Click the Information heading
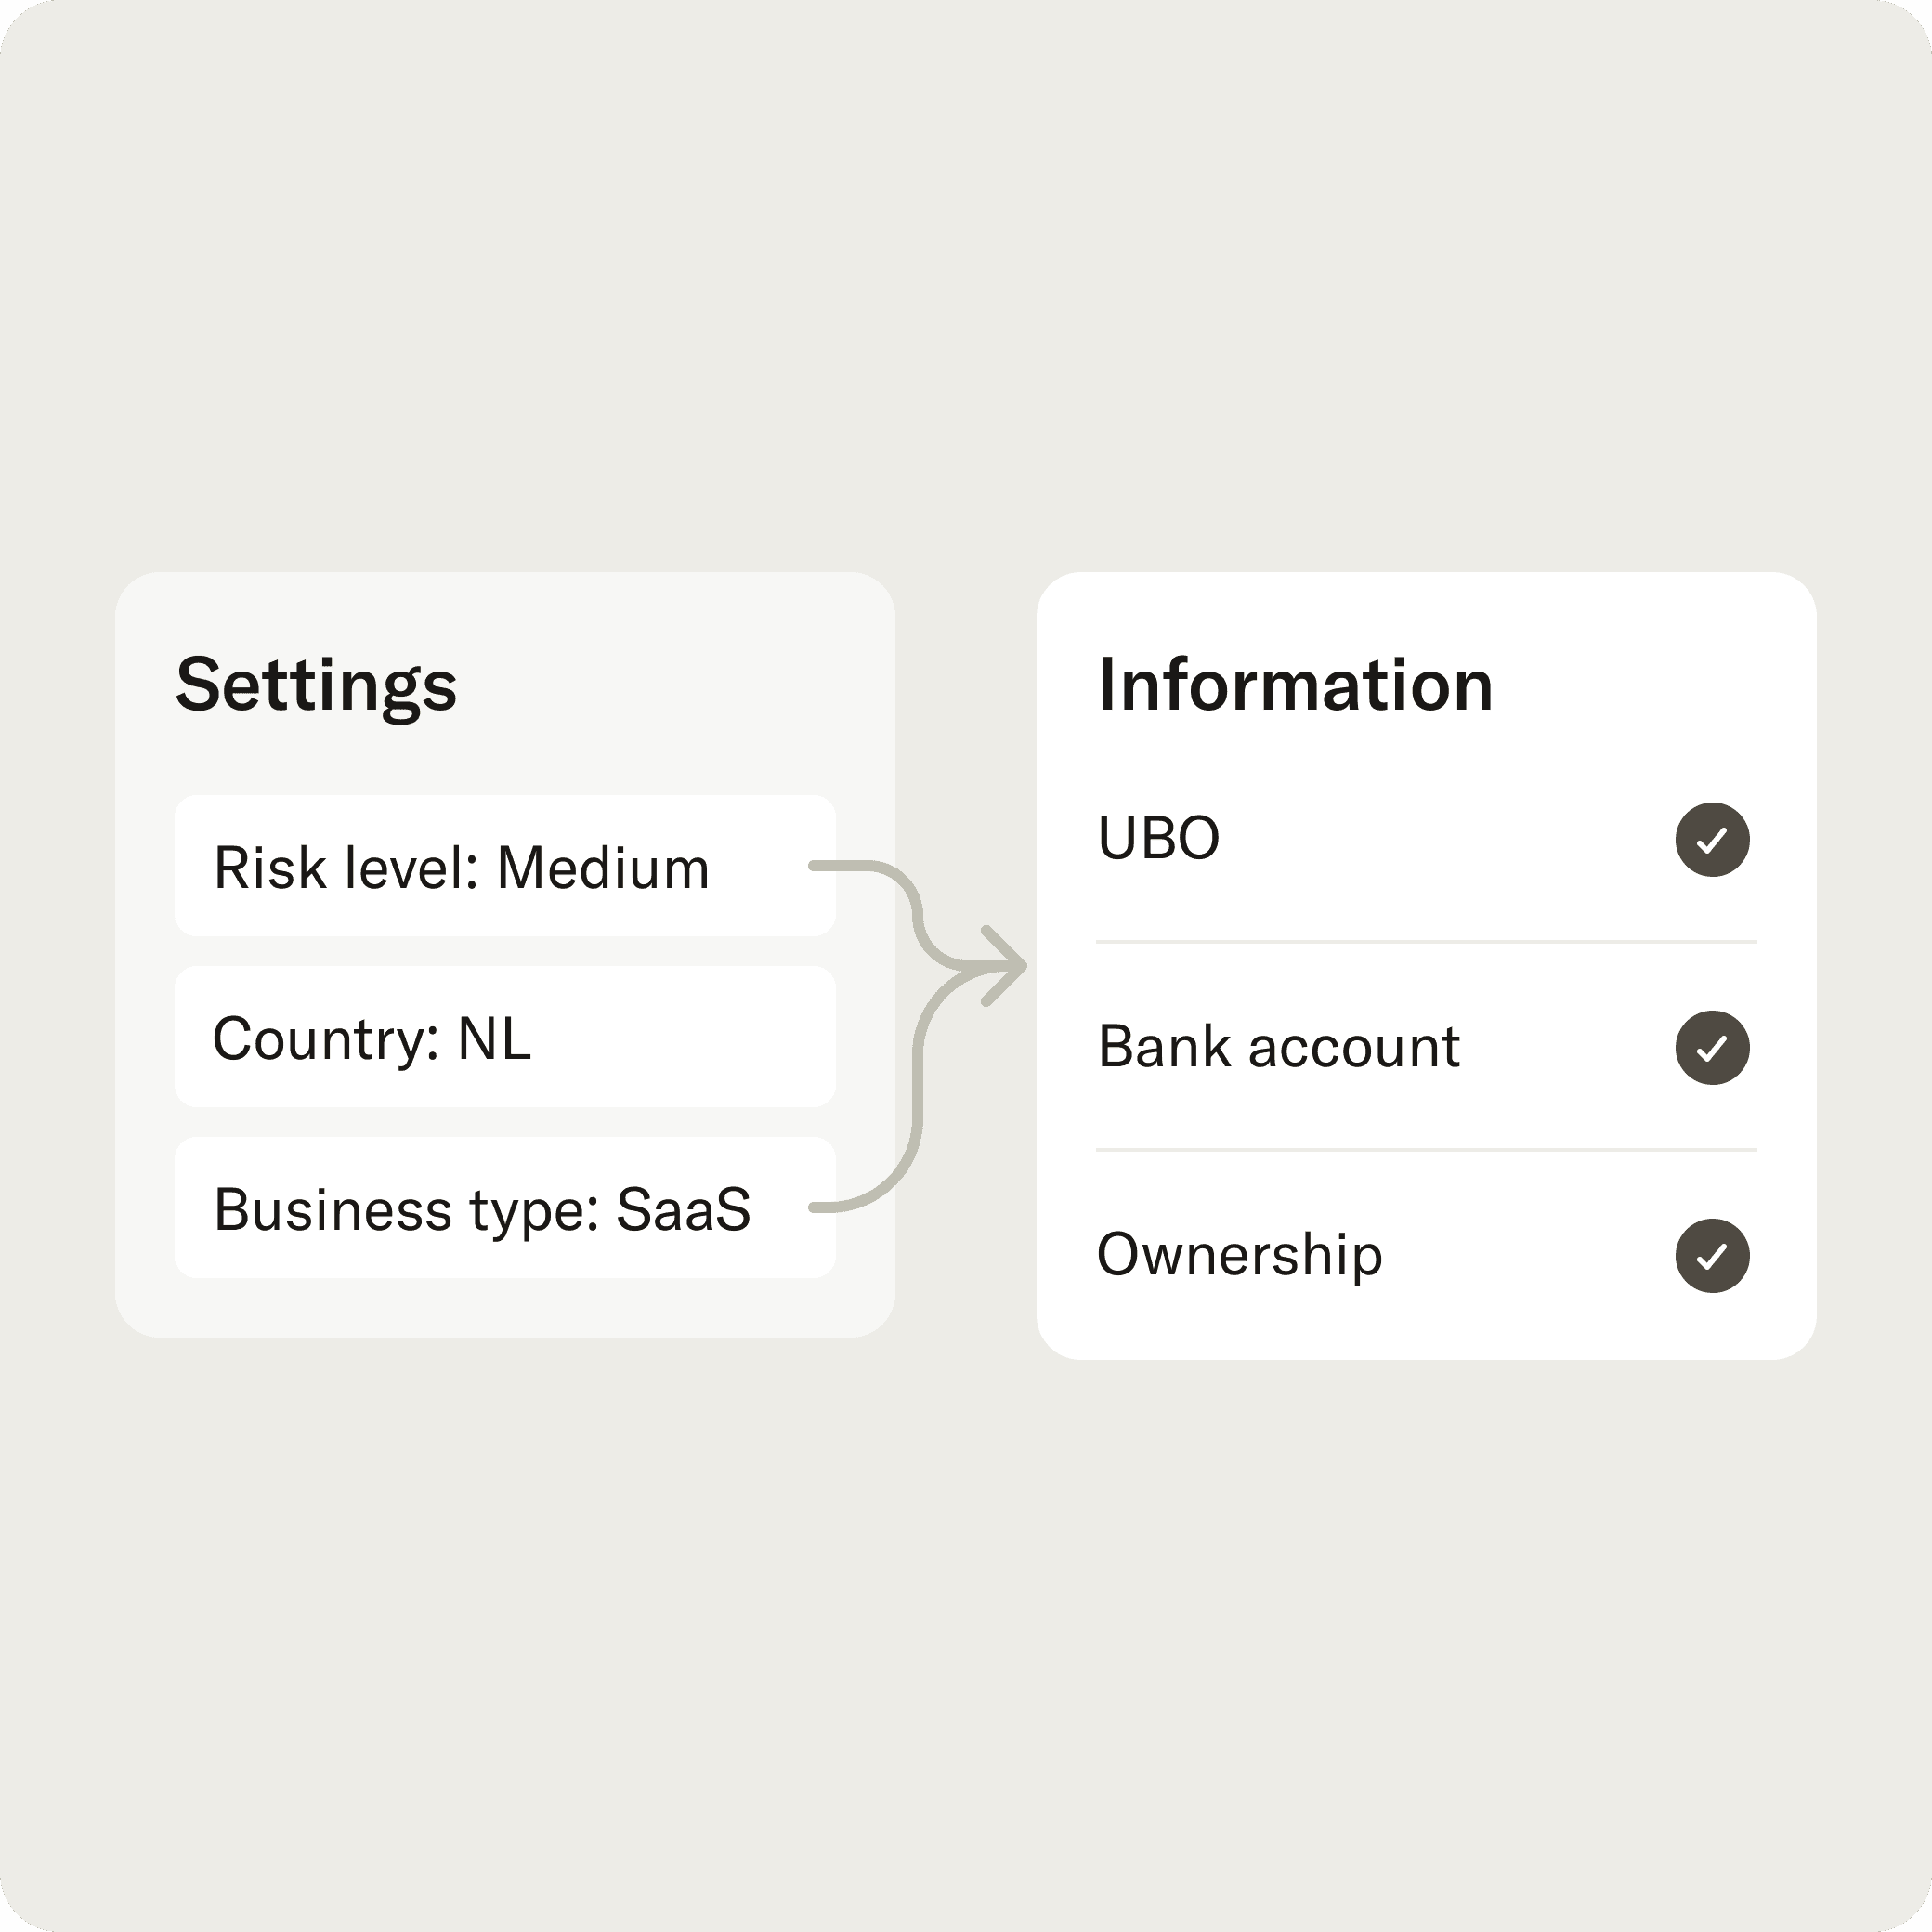This screenshot has height=1932, width=1932. [x=1295, y=685]
